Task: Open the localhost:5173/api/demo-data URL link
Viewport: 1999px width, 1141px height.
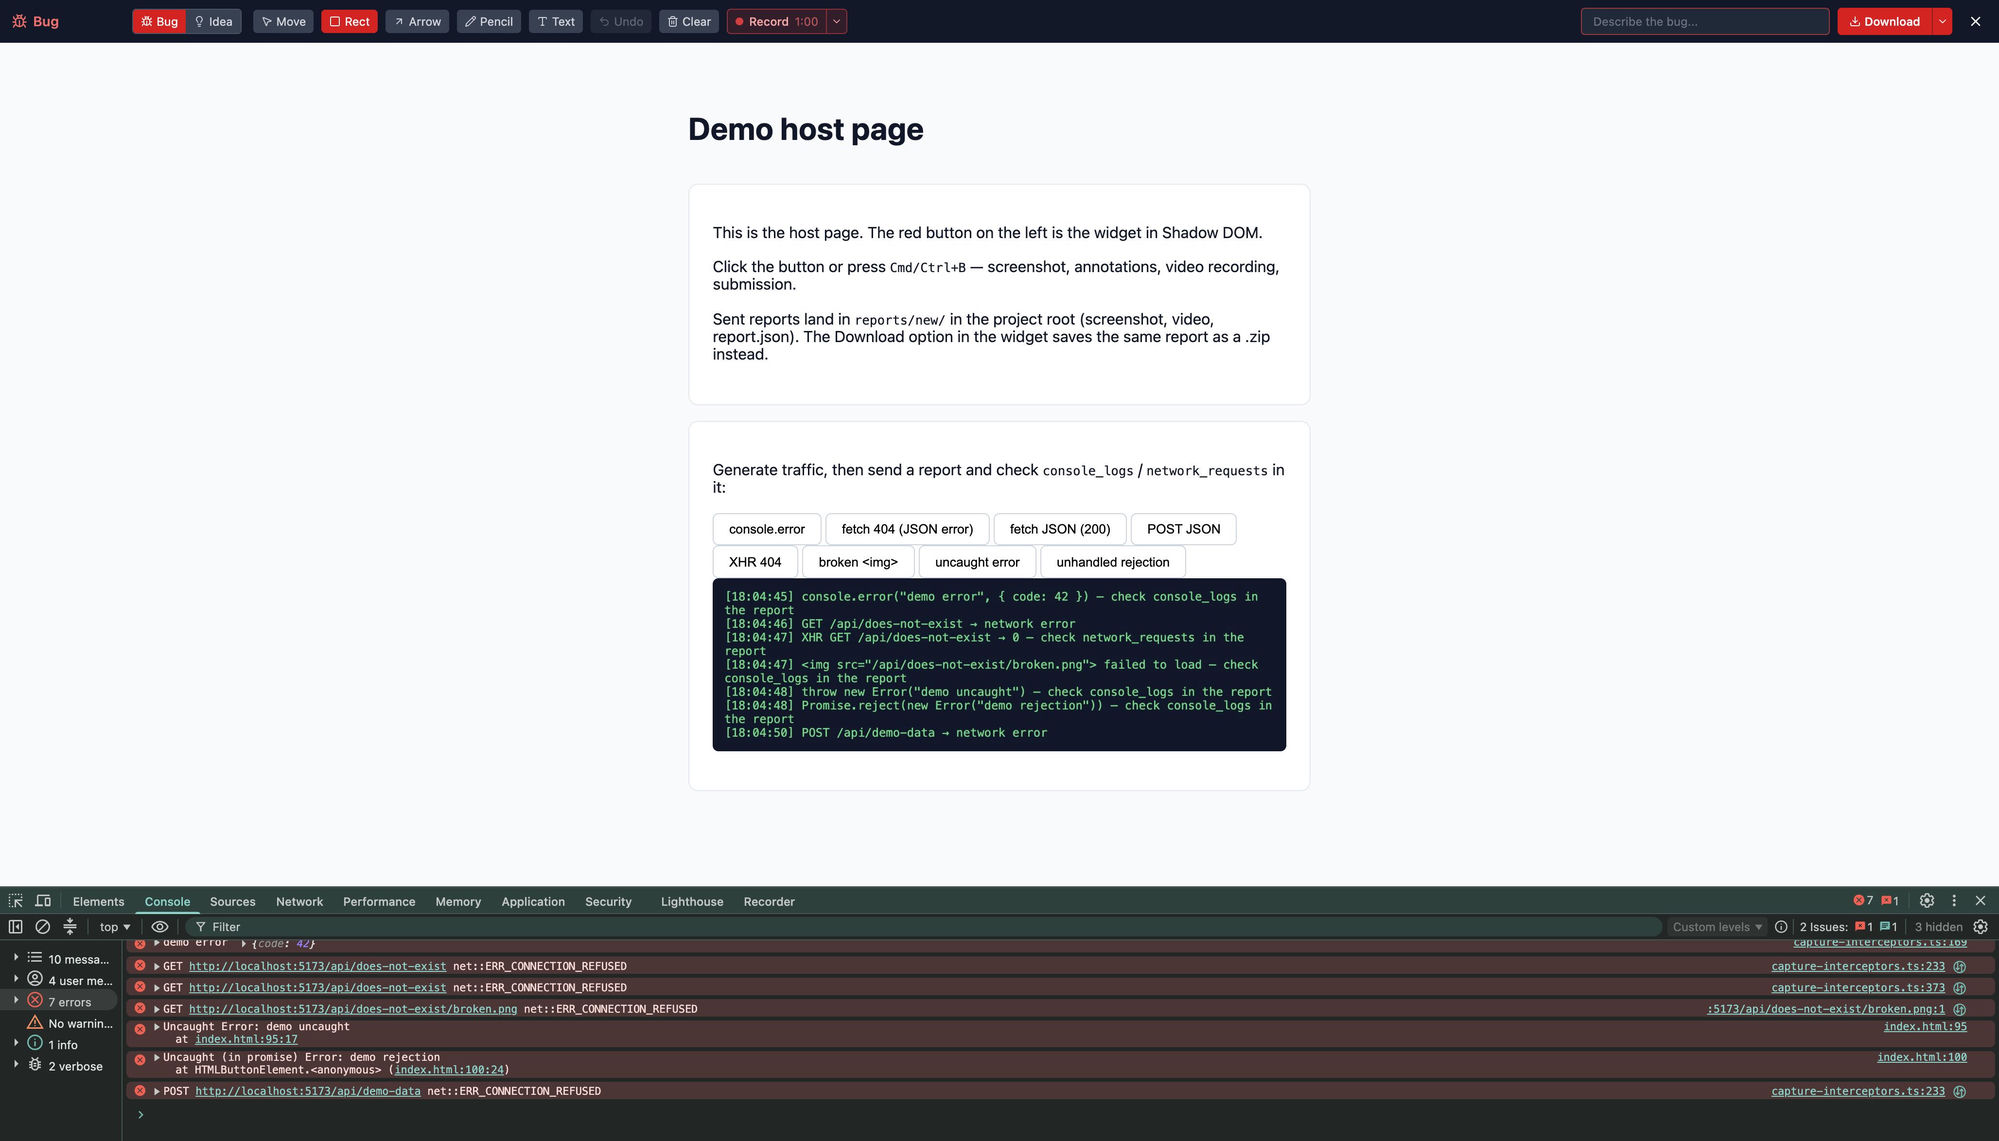Action: pos(308,1091)
